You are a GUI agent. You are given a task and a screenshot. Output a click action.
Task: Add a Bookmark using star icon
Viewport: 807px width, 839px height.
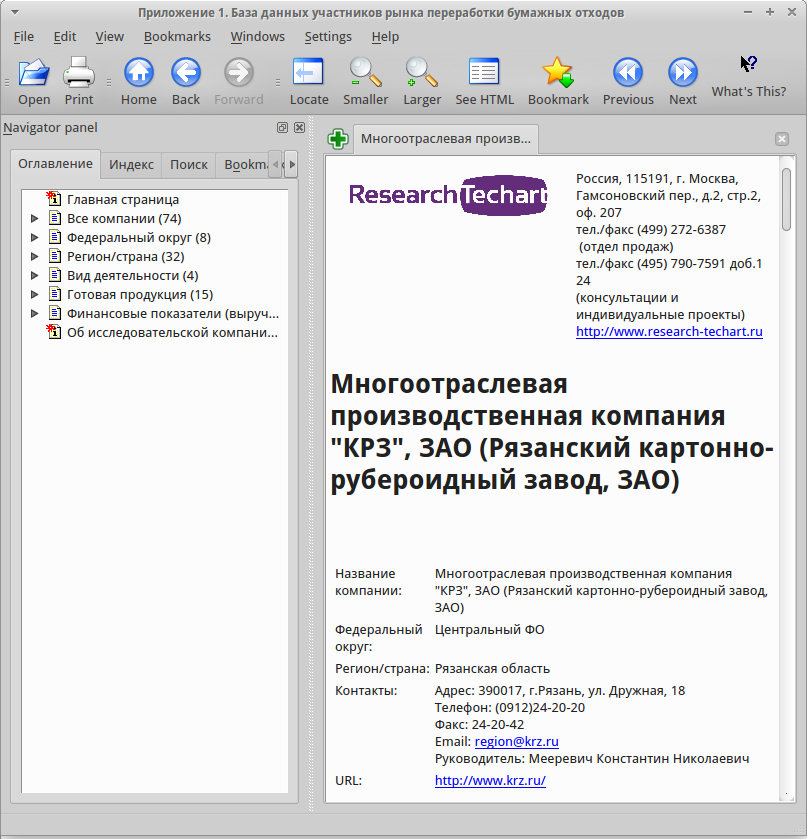(558, 72)
